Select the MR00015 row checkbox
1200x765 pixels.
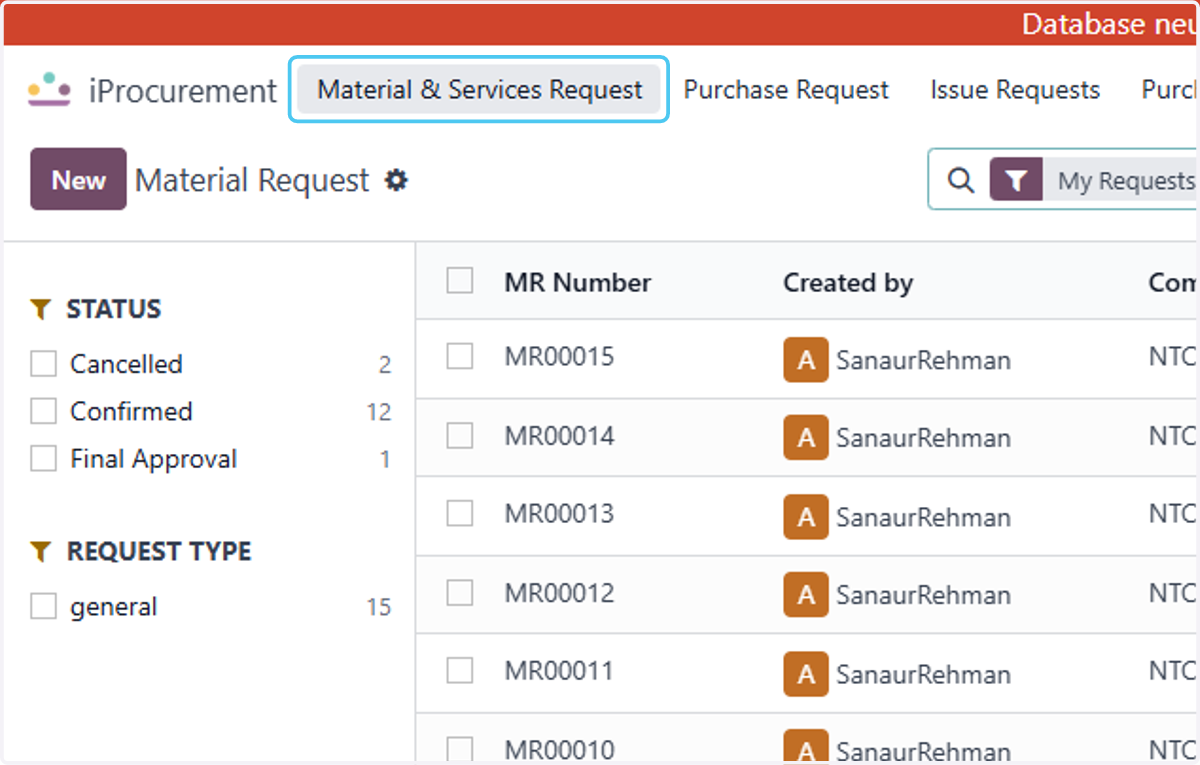[460, 356]
